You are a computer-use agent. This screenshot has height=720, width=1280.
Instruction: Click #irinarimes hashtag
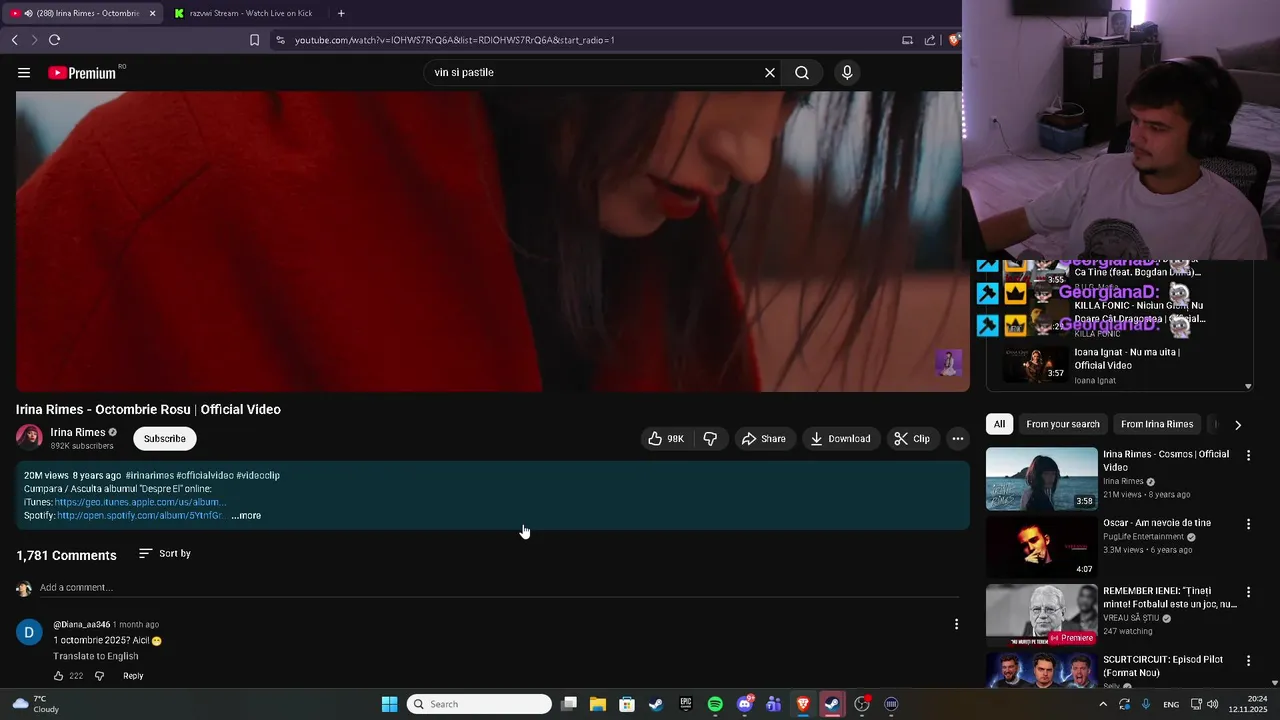pos(149,476)
